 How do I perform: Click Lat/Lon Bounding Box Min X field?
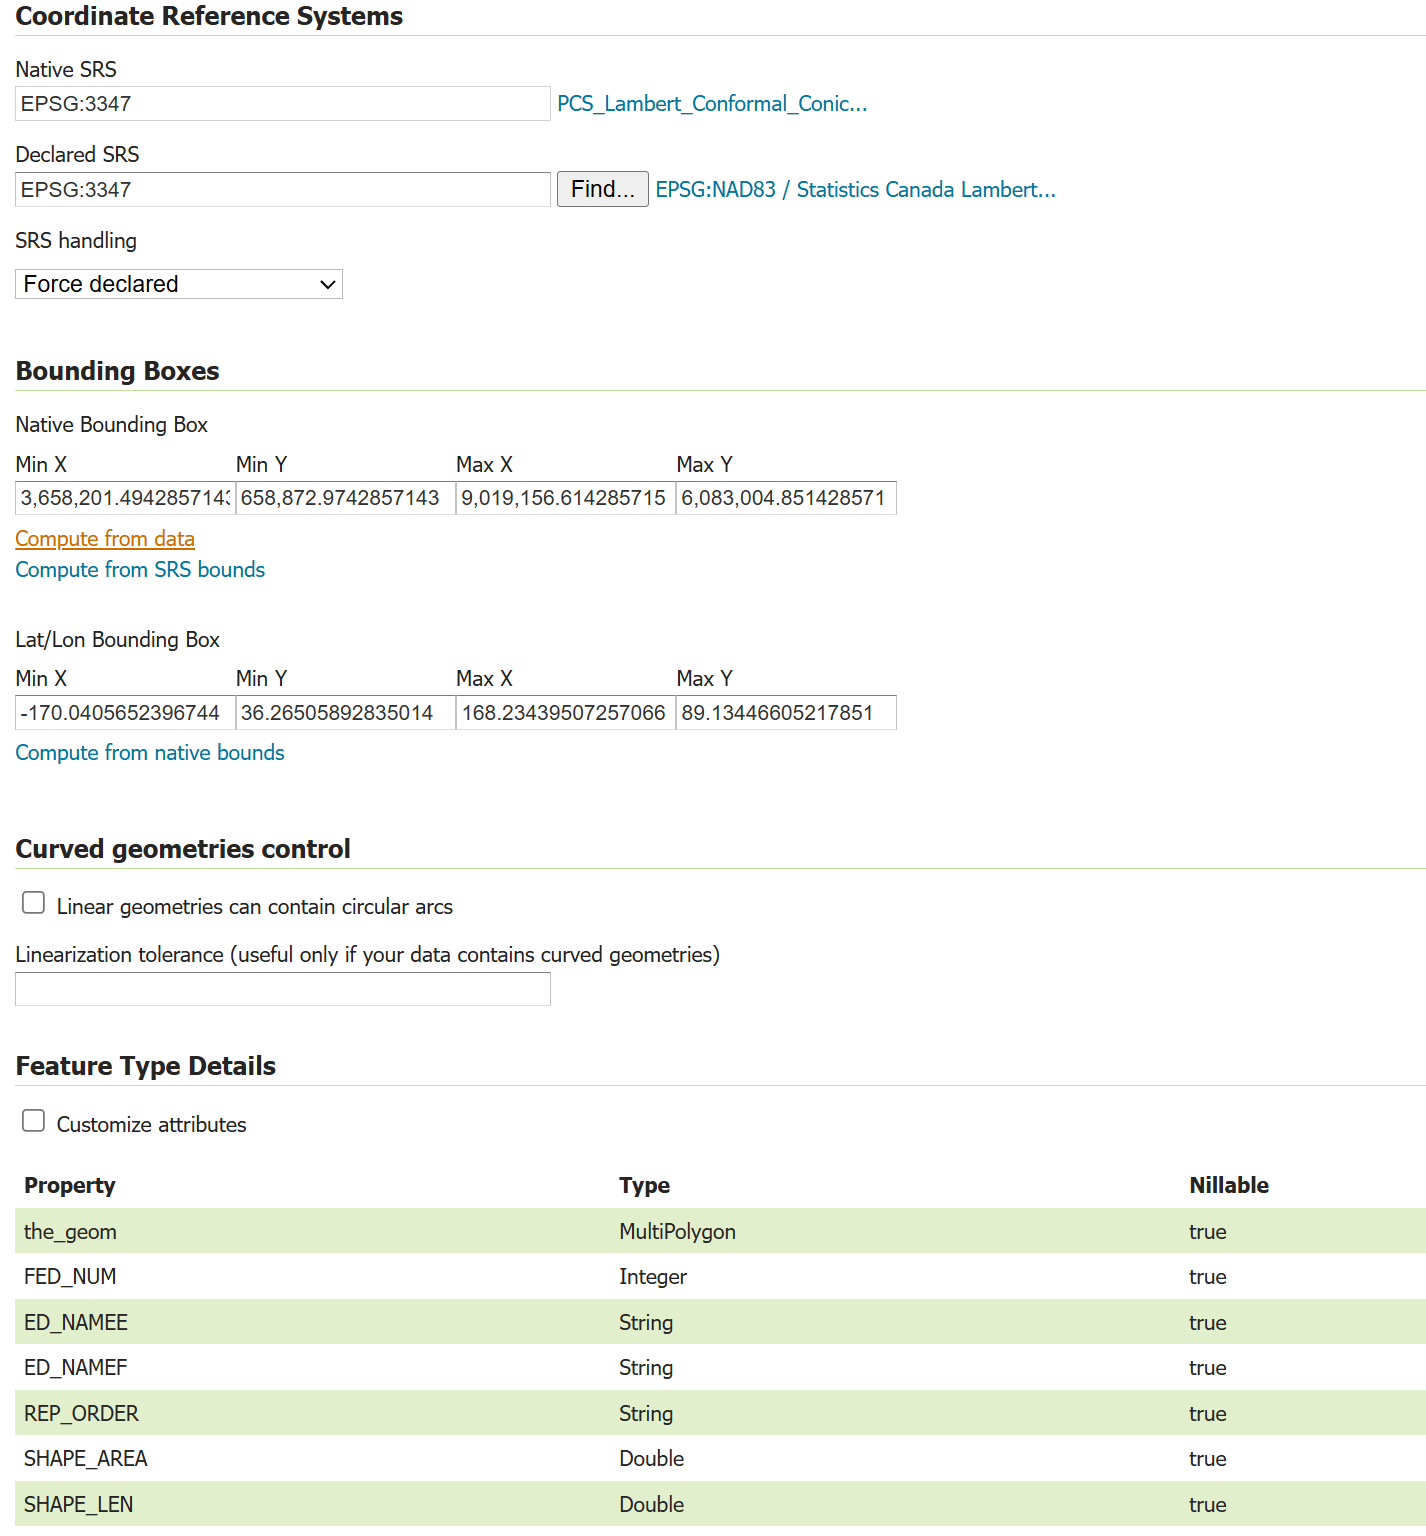click(x=125, y=713)
